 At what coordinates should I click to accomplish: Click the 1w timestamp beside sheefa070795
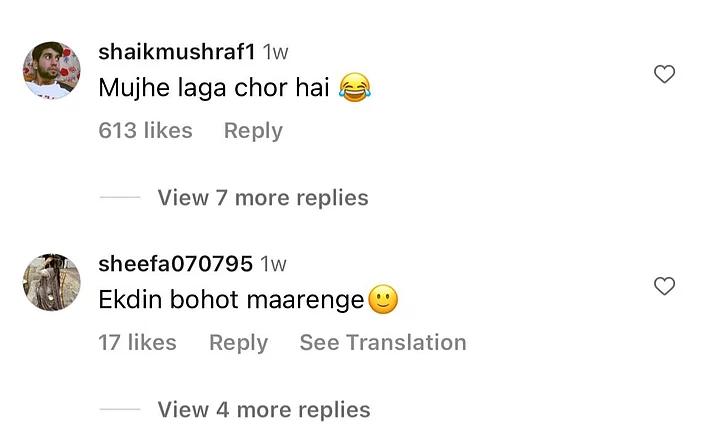(273, 264)
